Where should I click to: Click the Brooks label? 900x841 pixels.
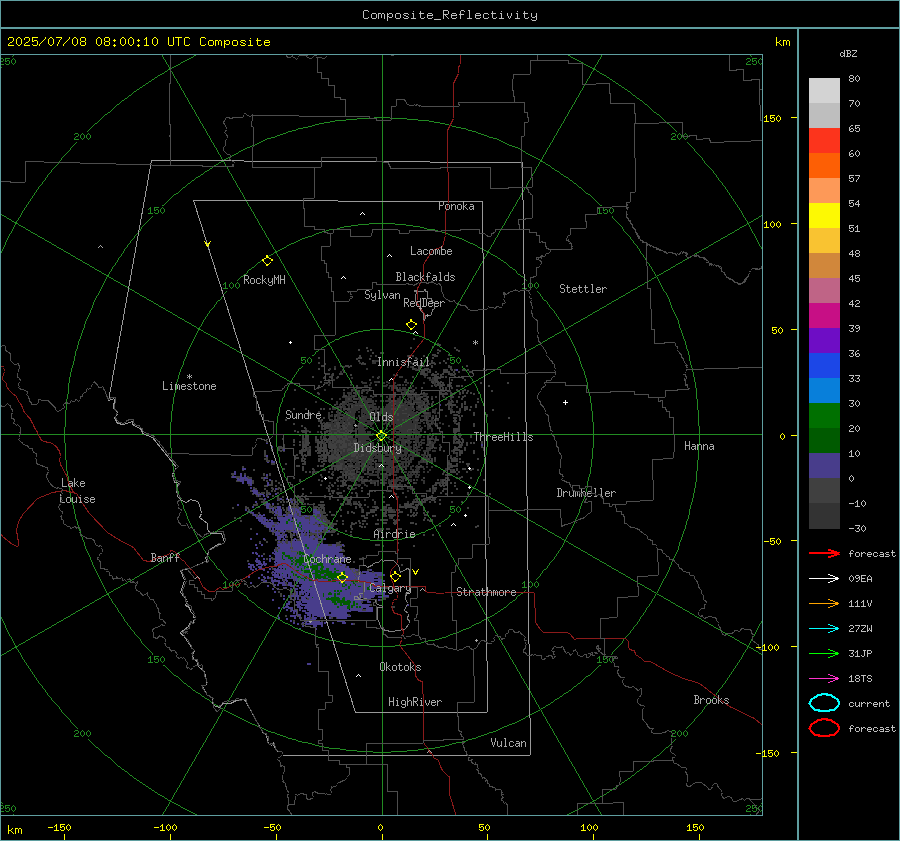click(711, 700)
